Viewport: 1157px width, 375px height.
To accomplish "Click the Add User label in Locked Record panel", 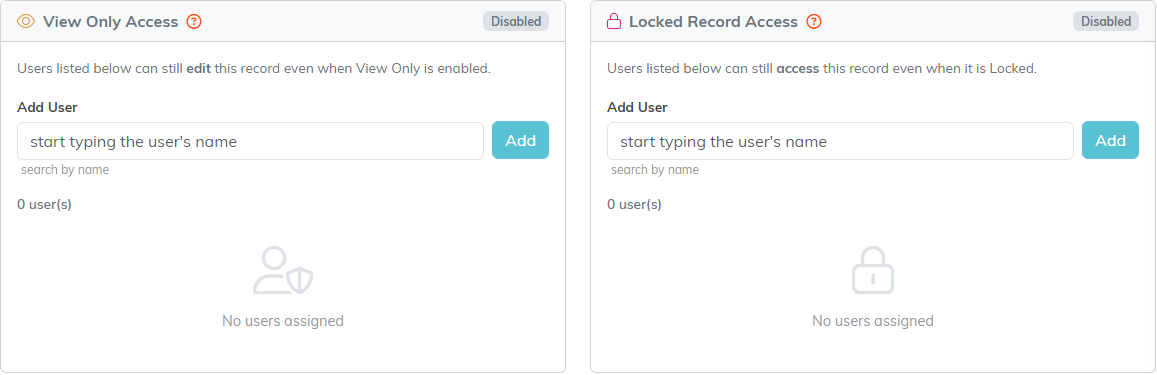I will [638, 107].
